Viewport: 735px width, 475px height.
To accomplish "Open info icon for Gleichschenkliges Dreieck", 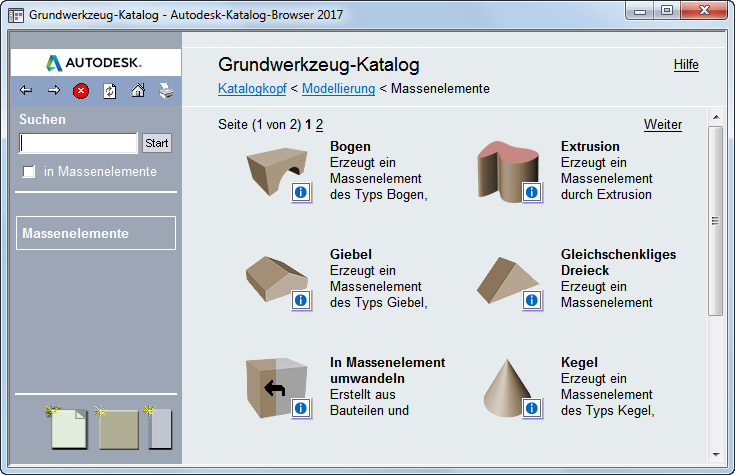I will [532, 300].
